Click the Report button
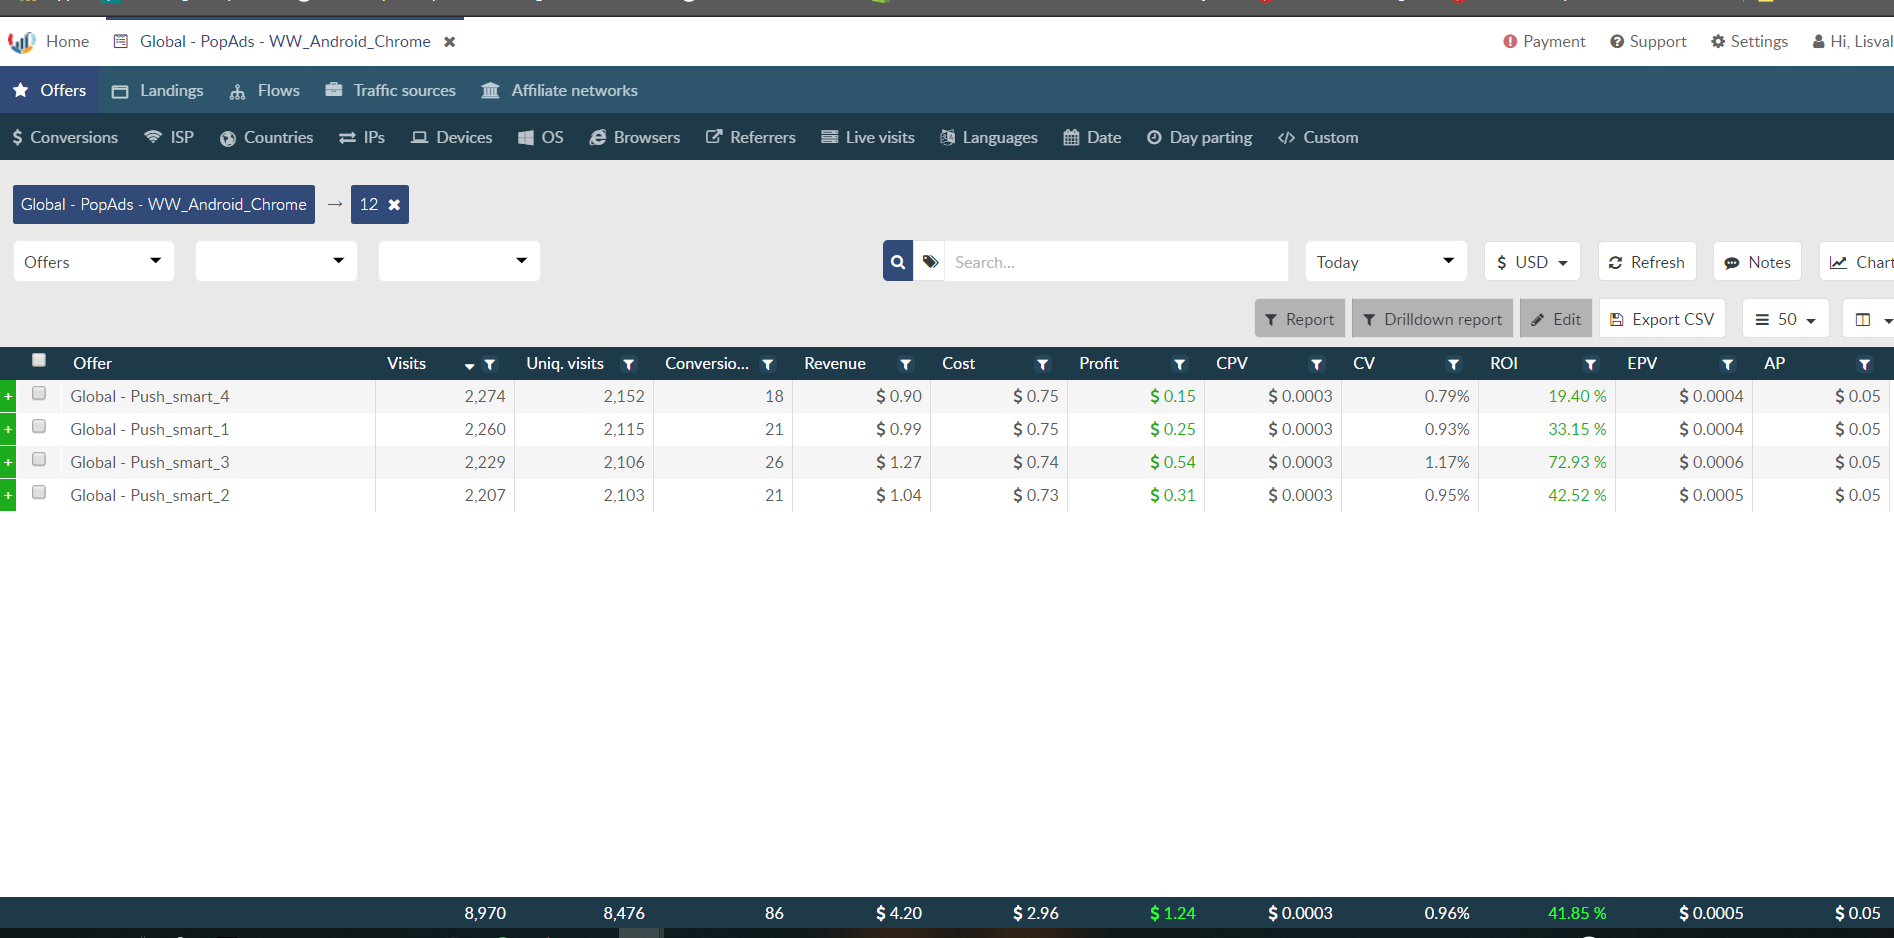1894x938 pixels. [x=1300, y=320]
